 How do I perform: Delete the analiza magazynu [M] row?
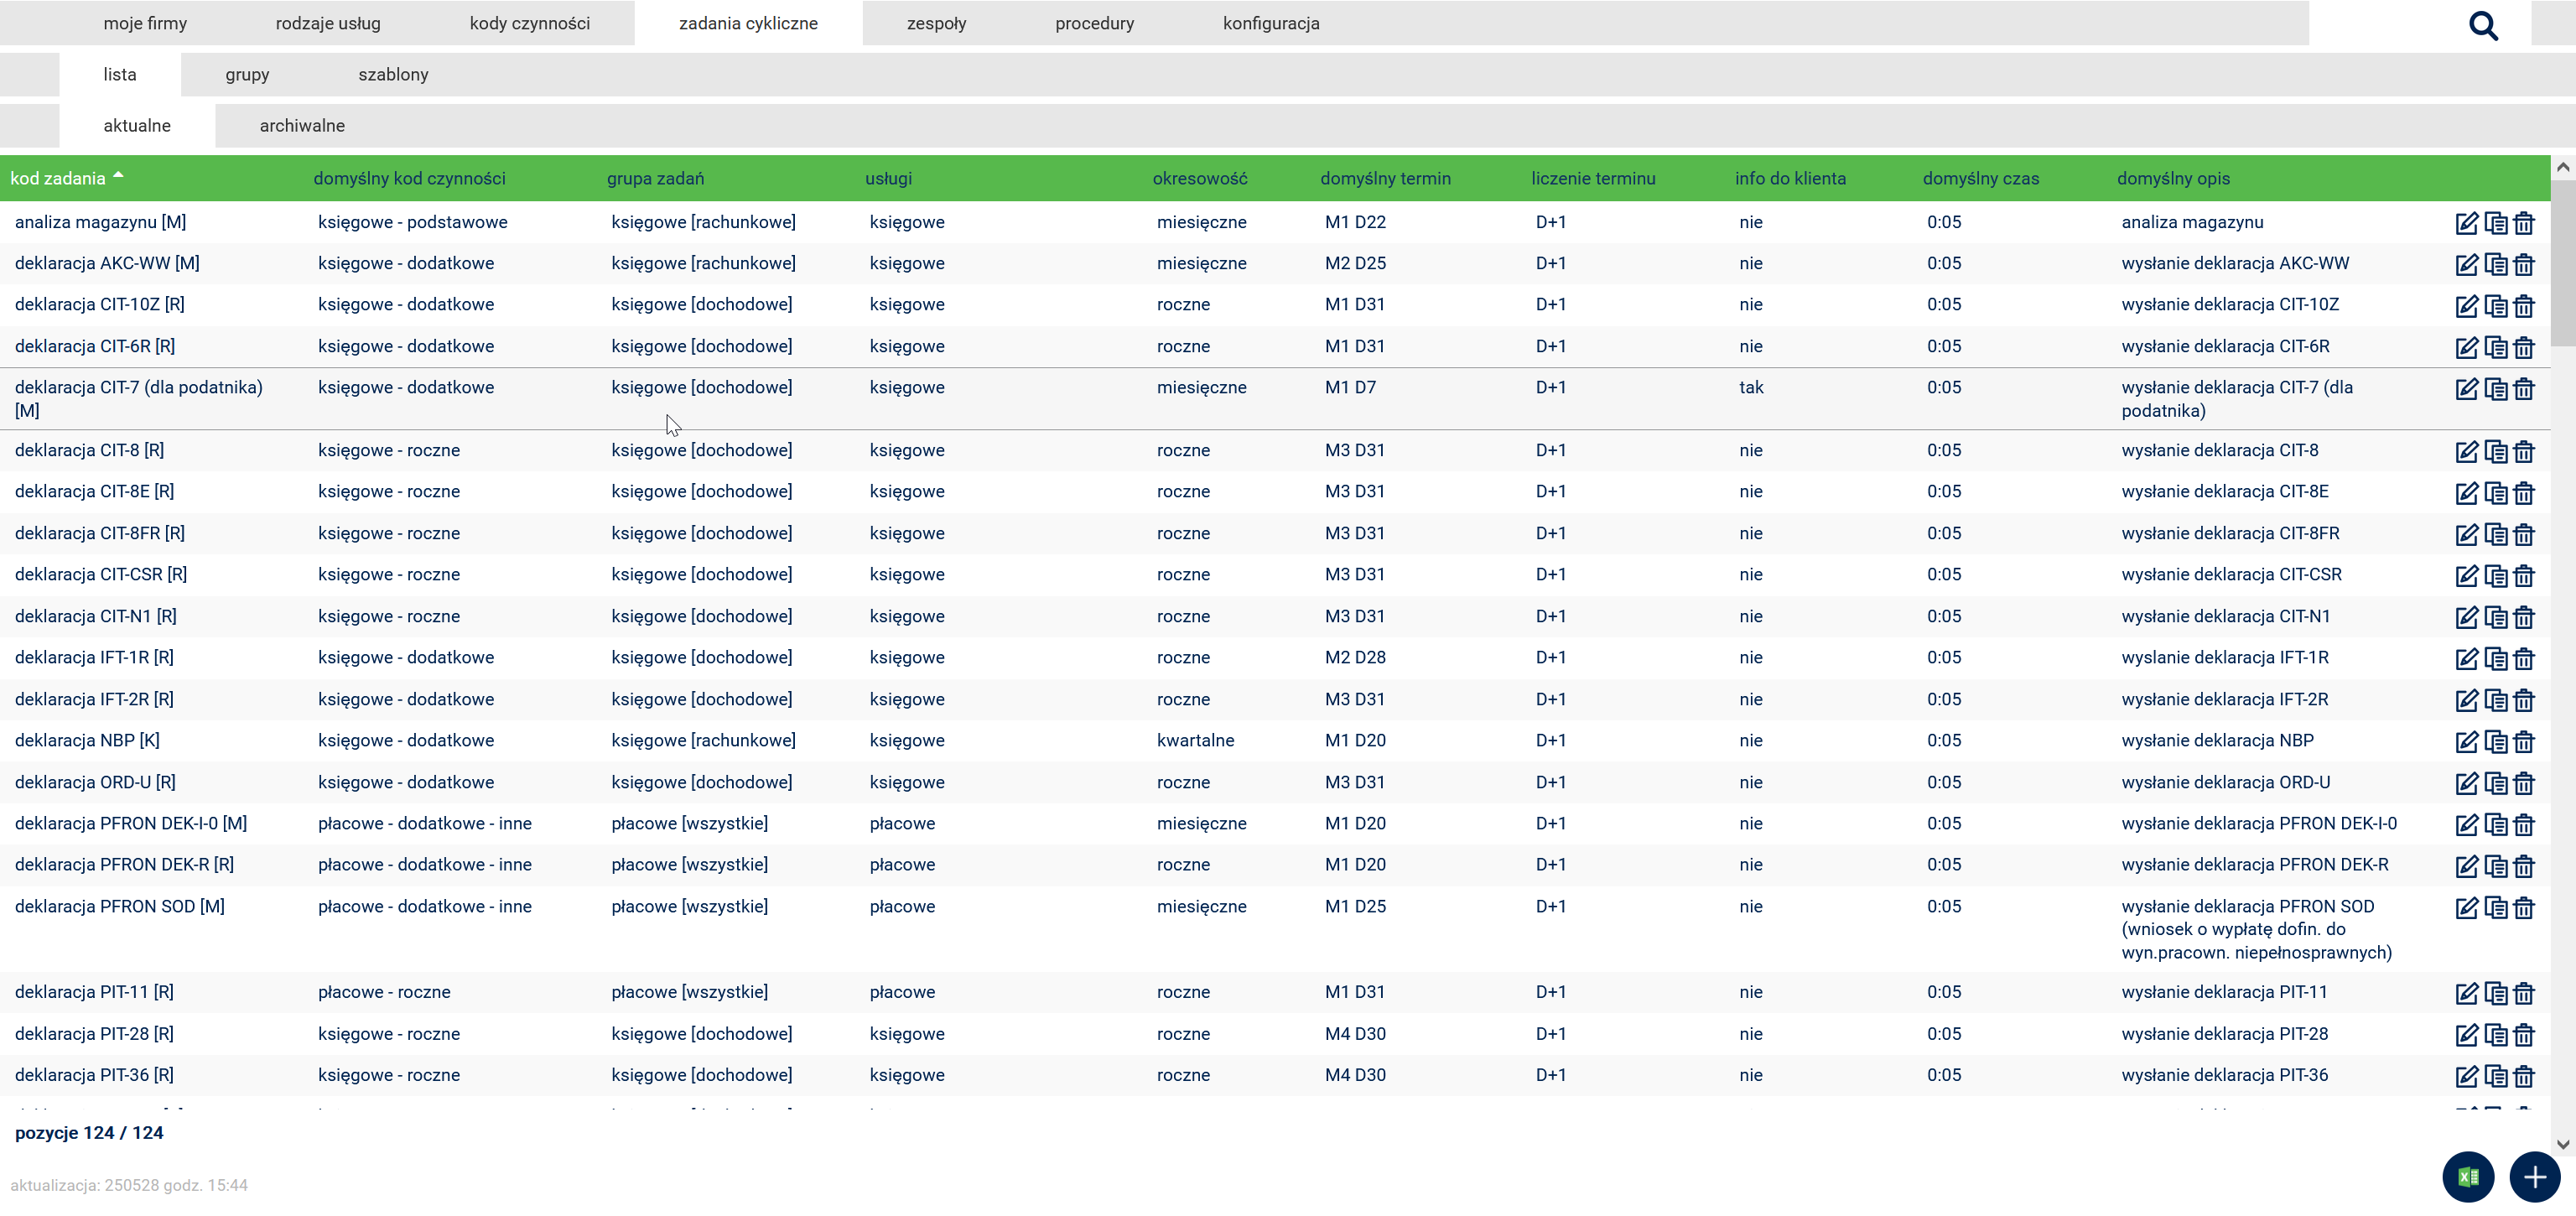2524,223
